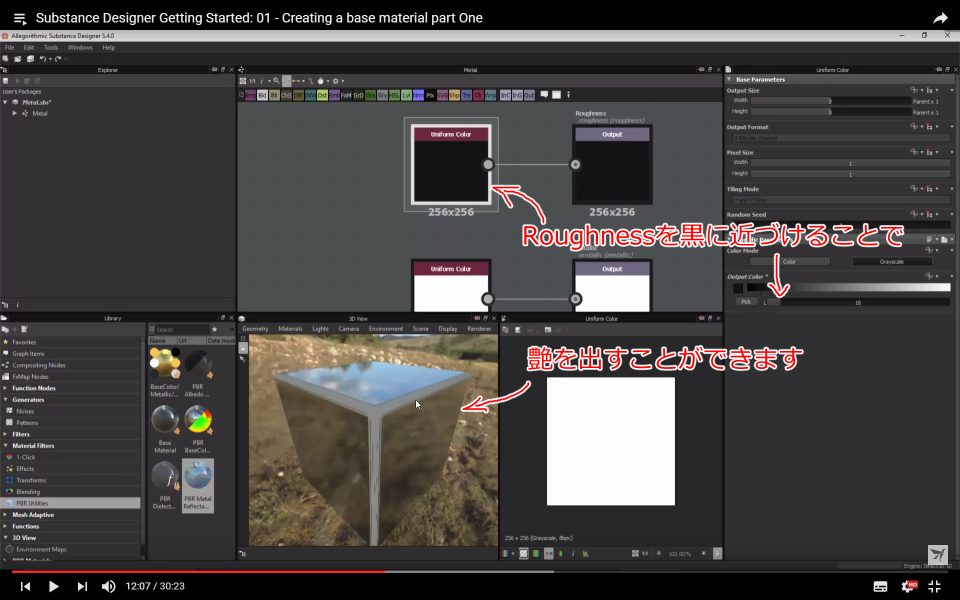Select PBR Utilities in Library tree
Viewport: 960px width, 600px height.
point(70,503)
